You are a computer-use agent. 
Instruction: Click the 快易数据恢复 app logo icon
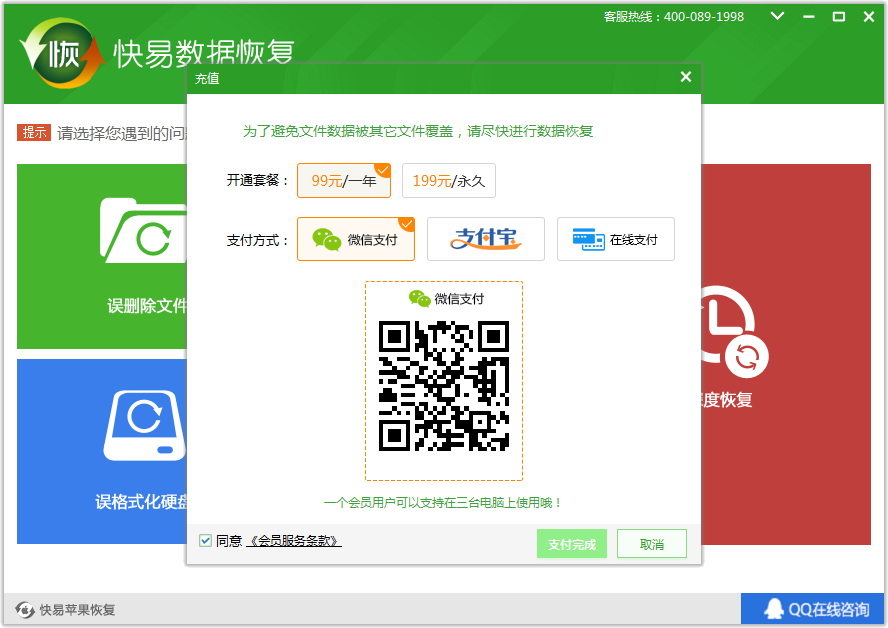point(63,53)
